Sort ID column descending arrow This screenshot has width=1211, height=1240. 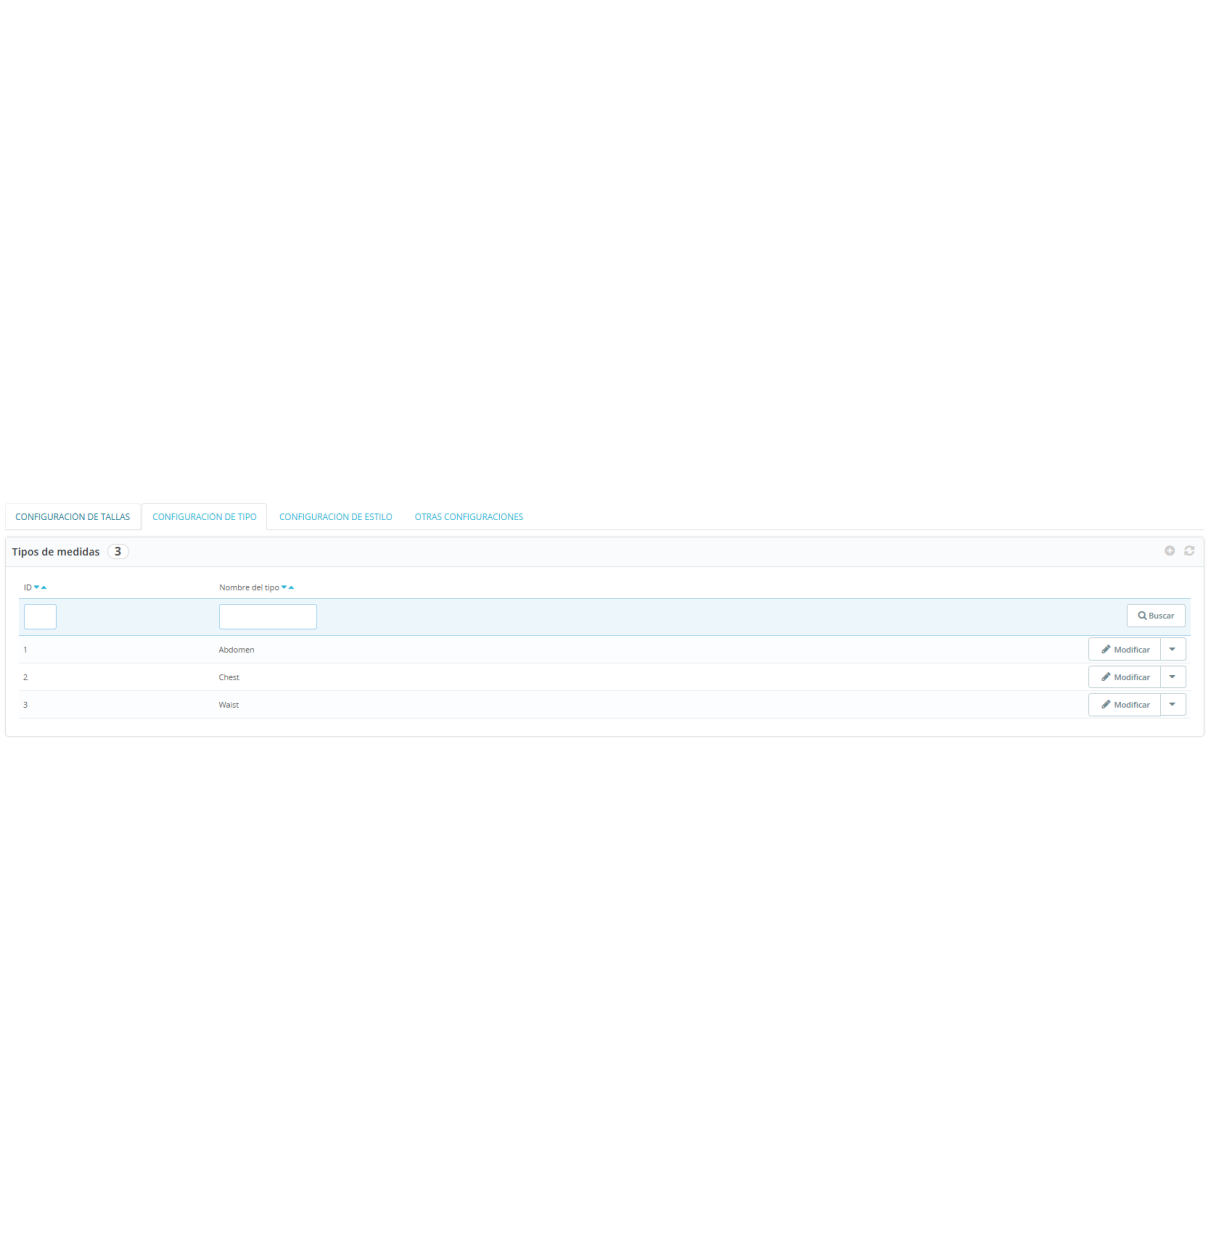click(37, 588)
